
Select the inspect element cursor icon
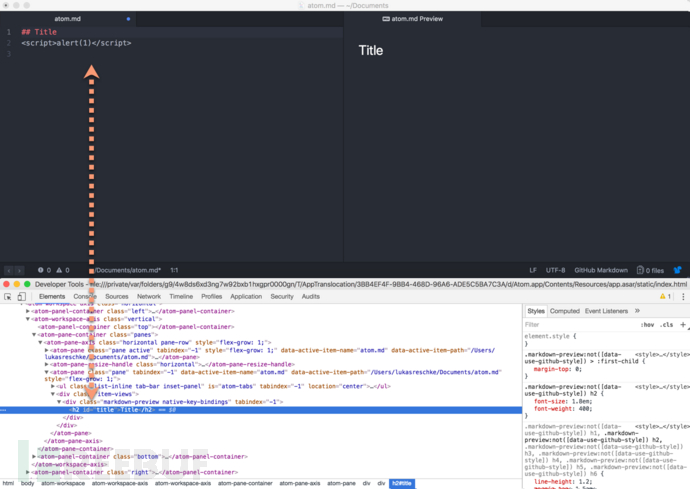7,297
